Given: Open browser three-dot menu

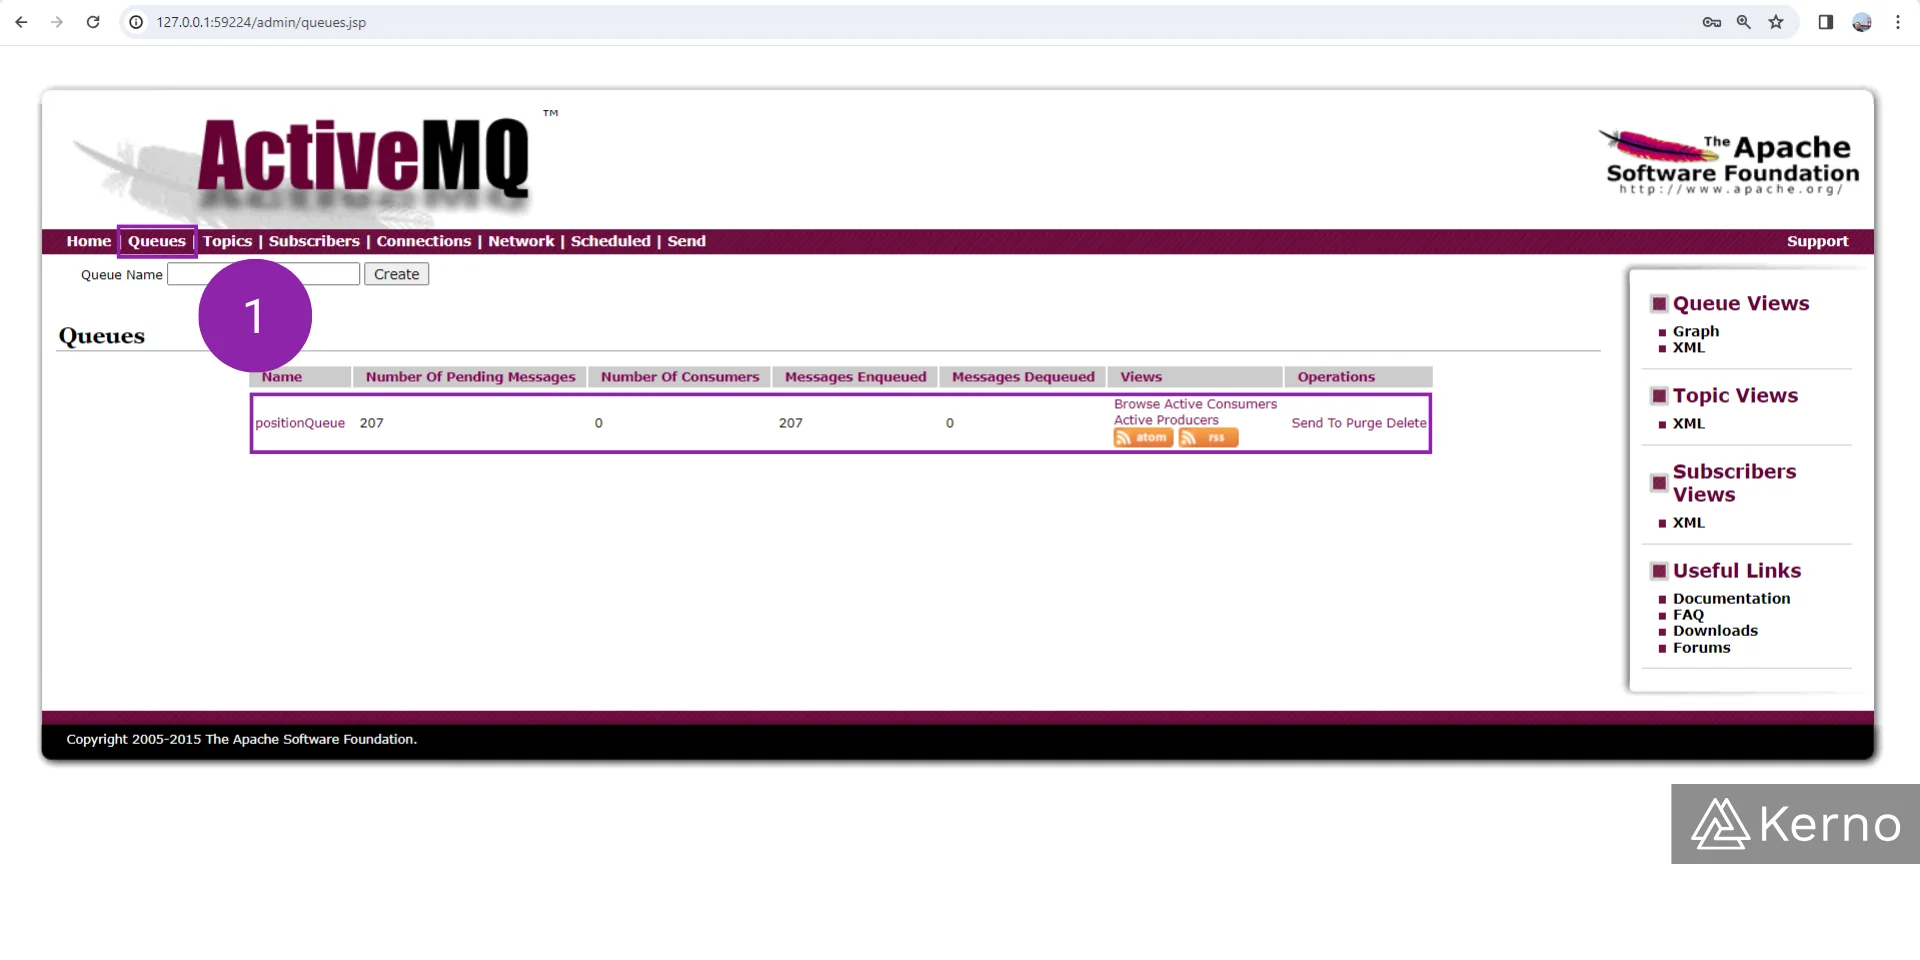Looking at the screenshot, I should click(1897, 22).
